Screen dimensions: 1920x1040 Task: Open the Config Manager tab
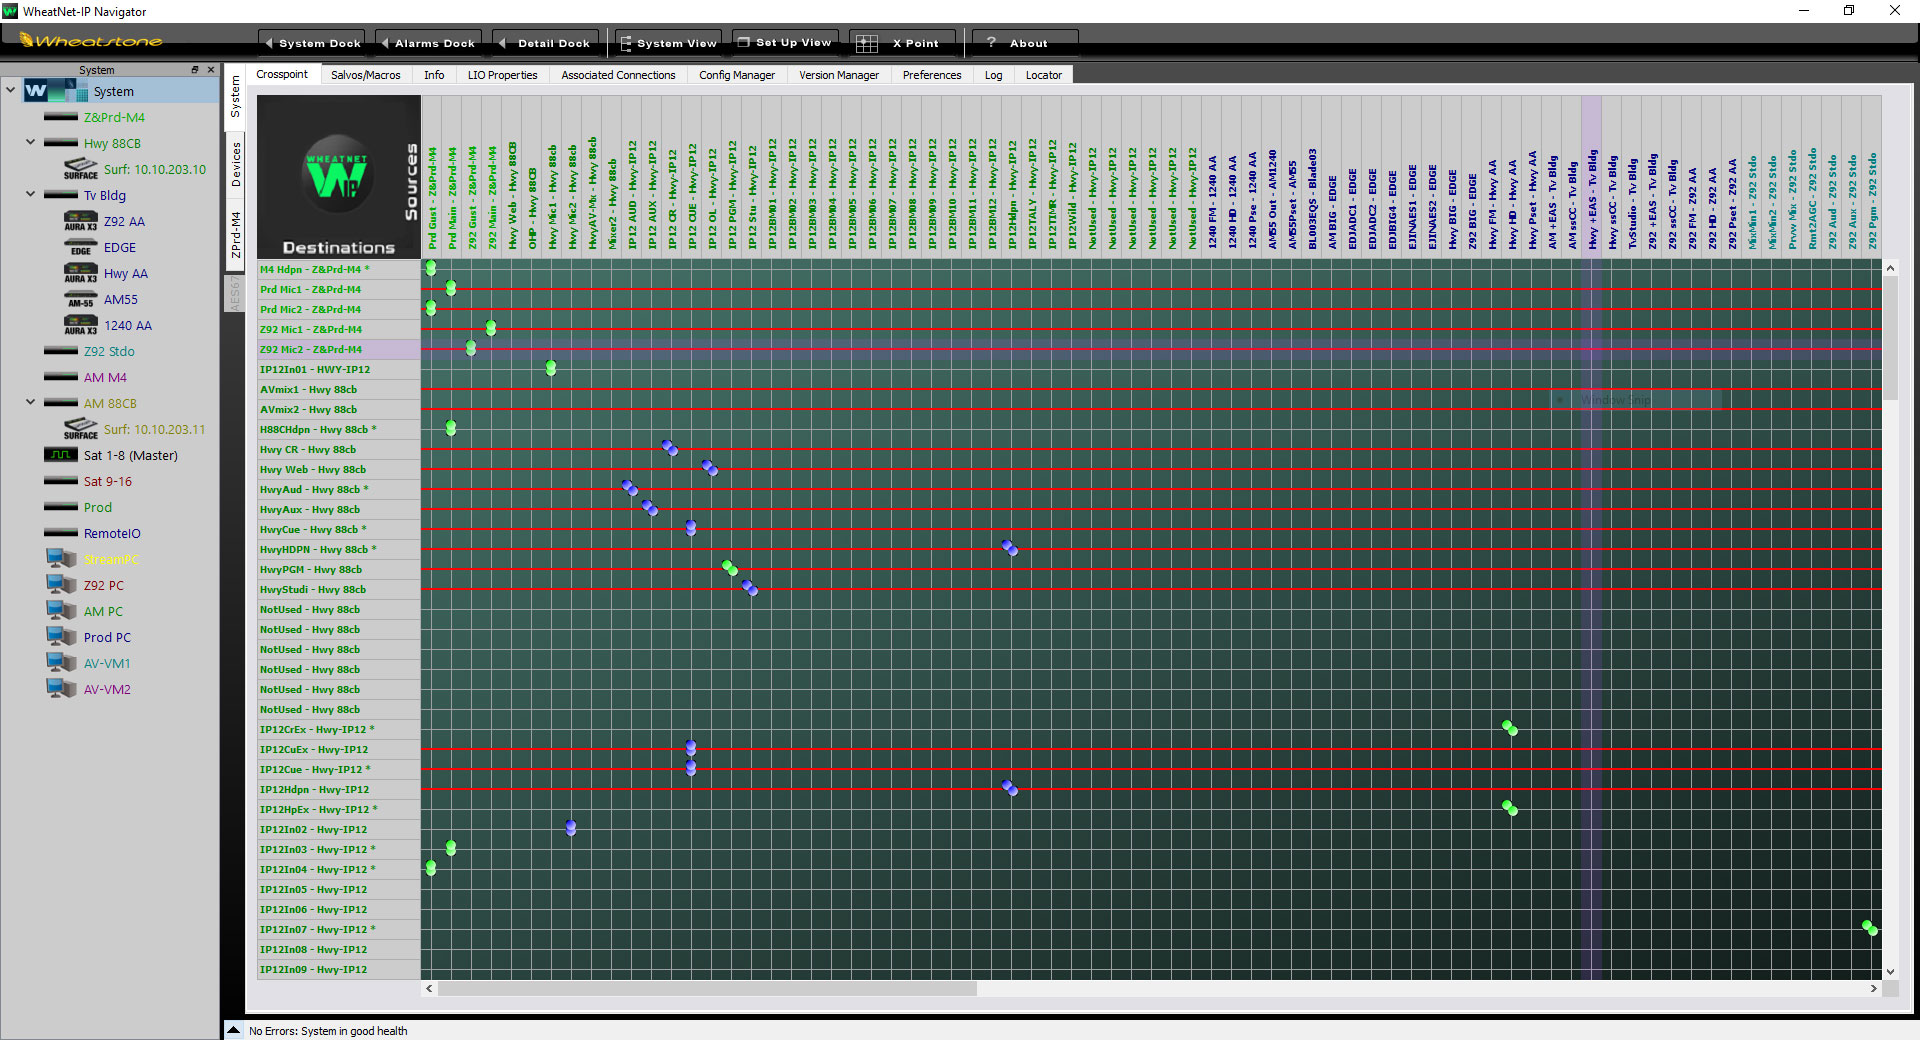pyautogui.click(x=737, y=75)
